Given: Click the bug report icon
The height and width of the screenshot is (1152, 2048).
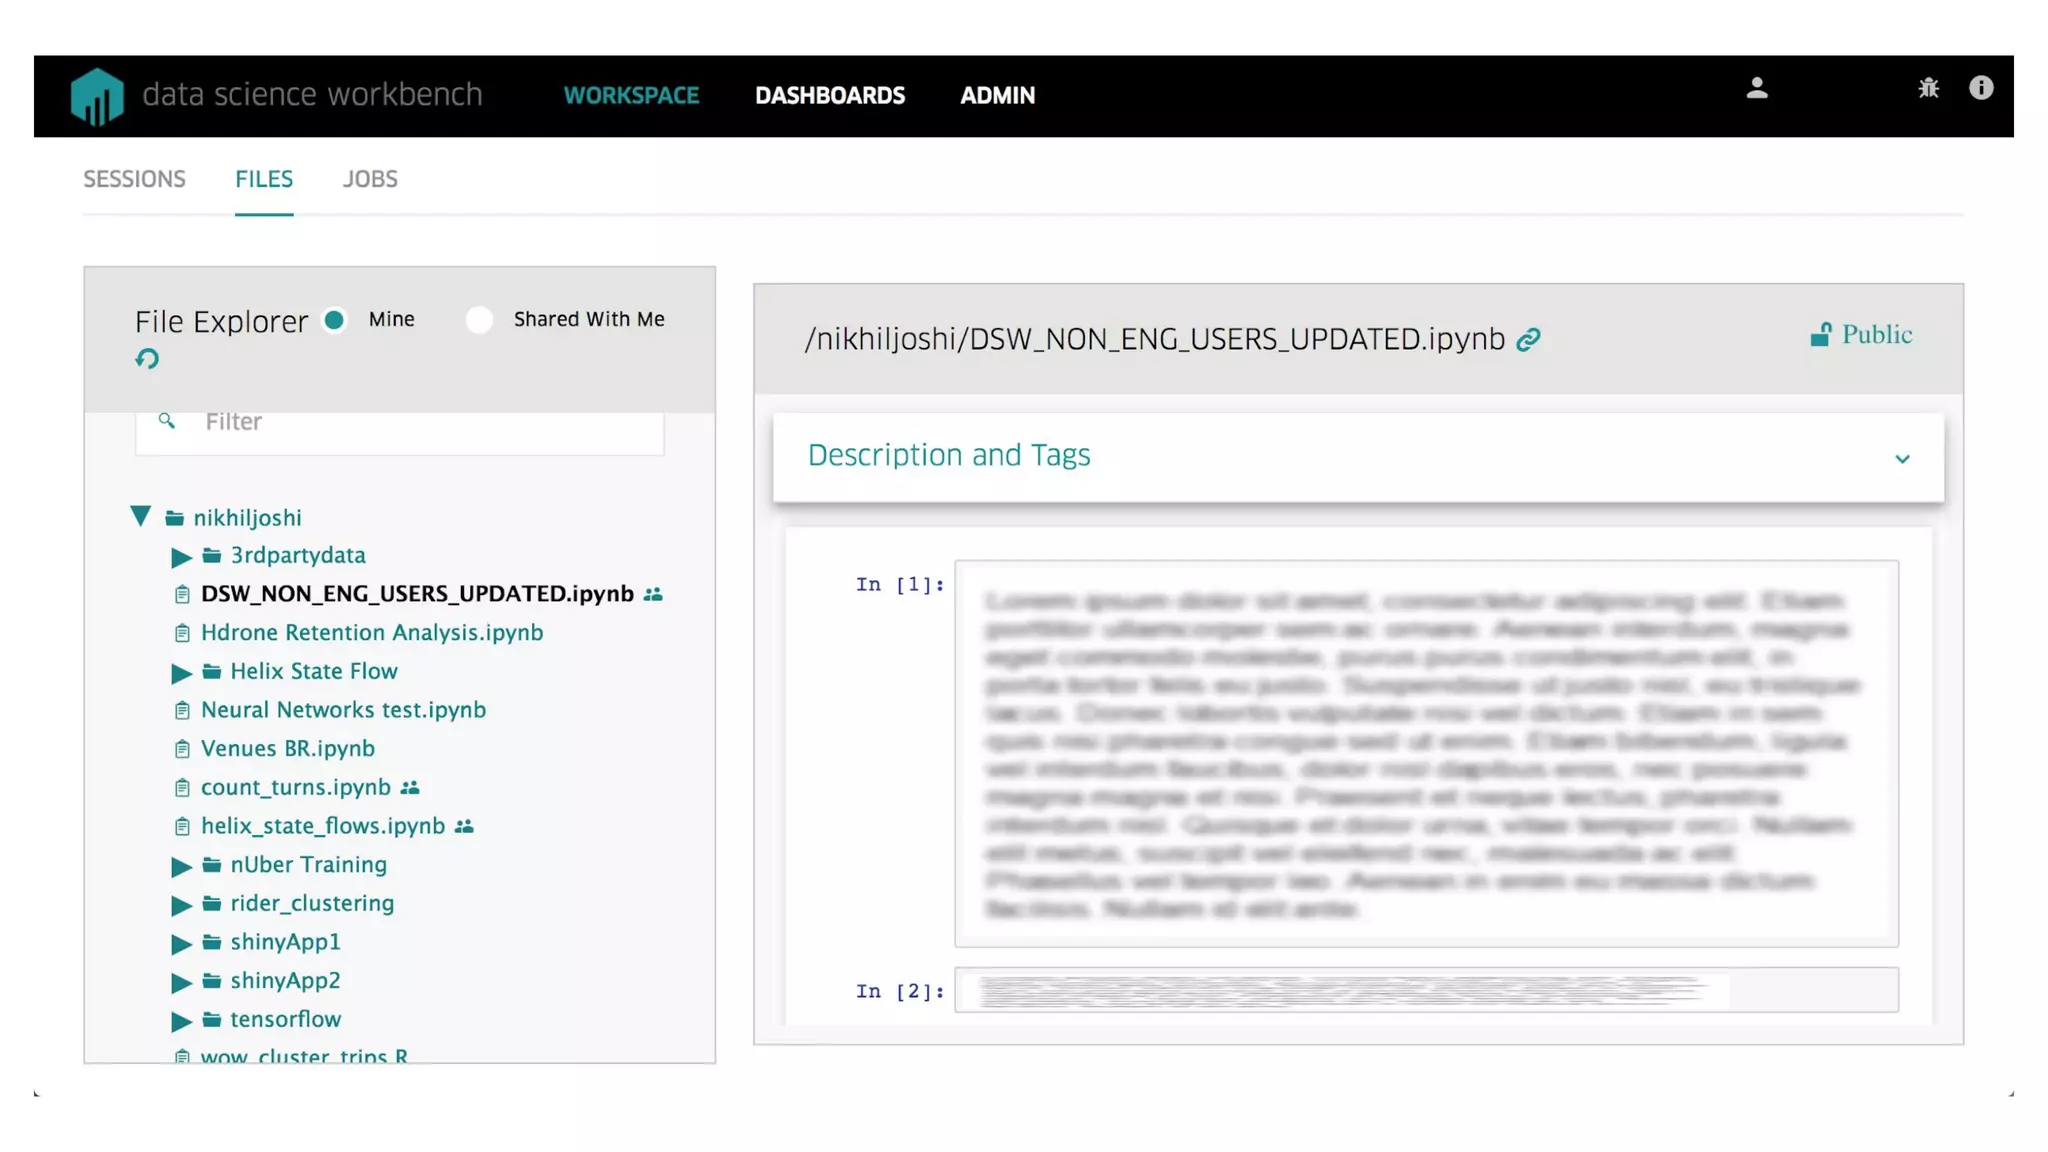Looking at the screenshot, I should pyautogui.click(x=1928, y=89).
